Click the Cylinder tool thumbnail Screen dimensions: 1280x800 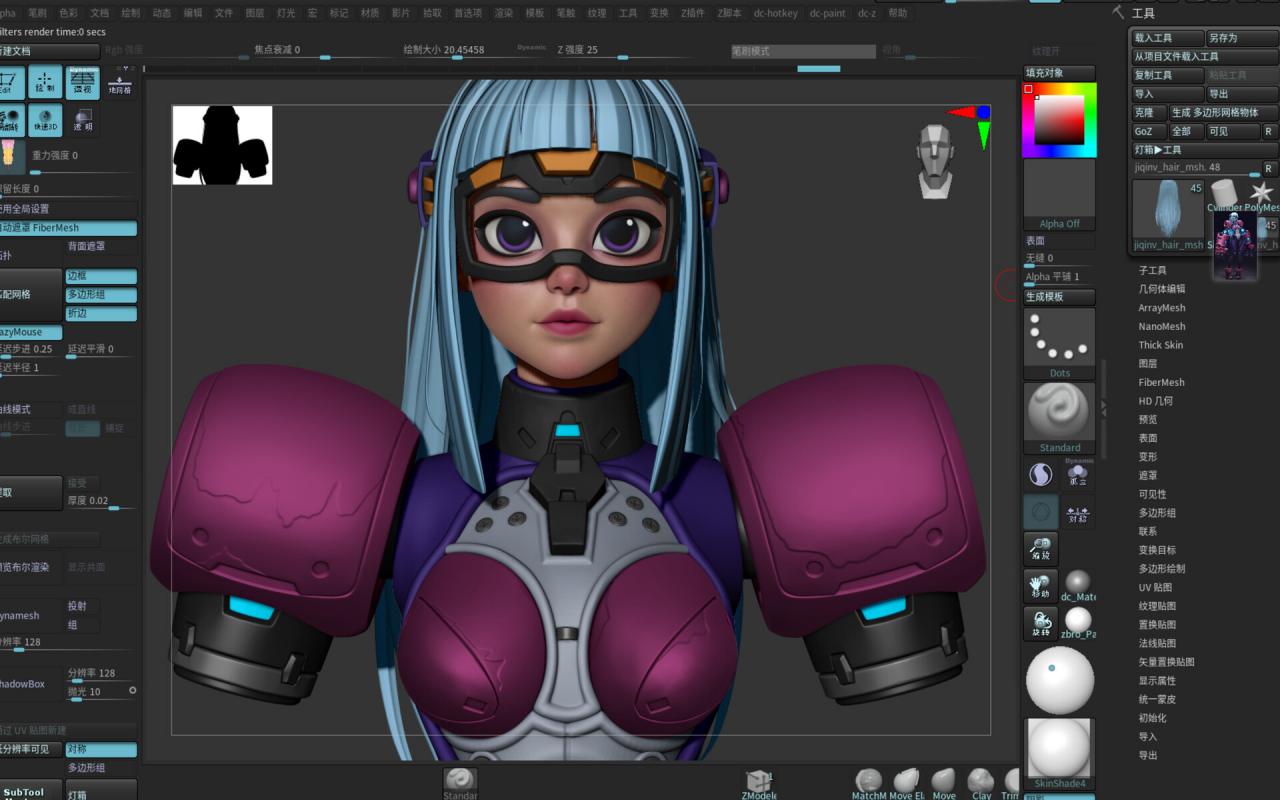coord(1223,195)
